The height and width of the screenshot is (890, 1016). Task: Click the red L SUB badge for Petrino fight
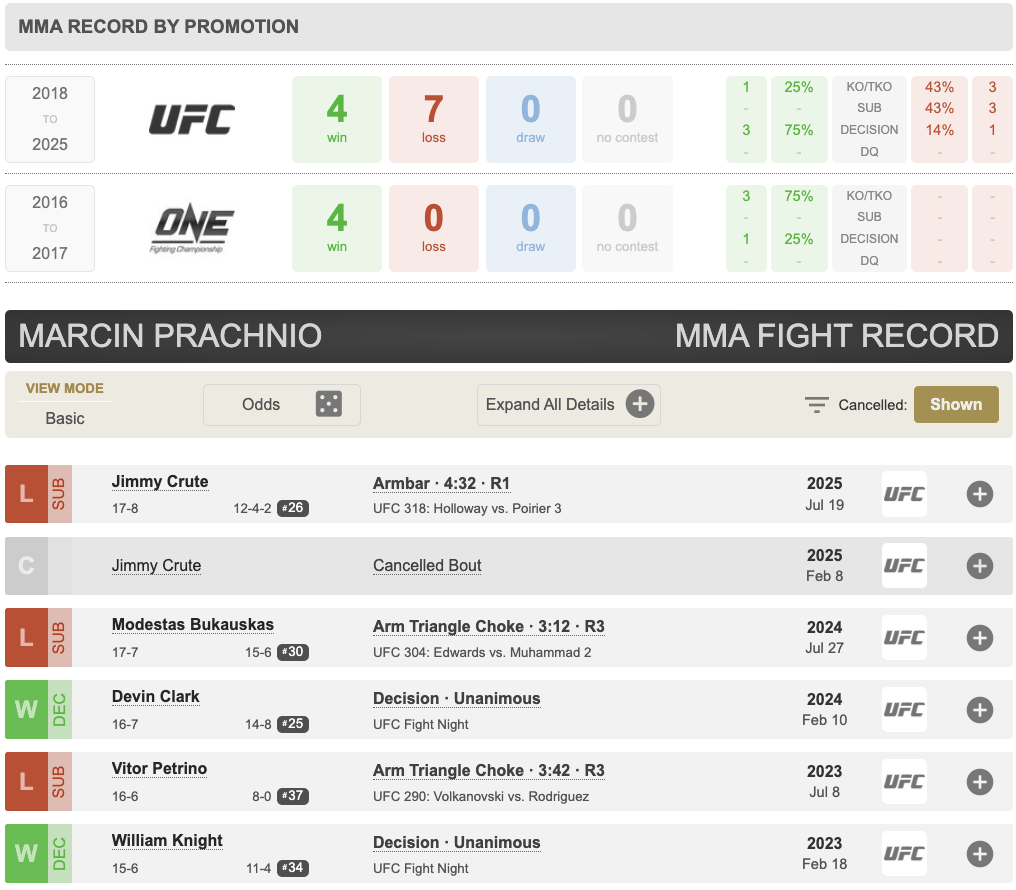pos(38,782)
